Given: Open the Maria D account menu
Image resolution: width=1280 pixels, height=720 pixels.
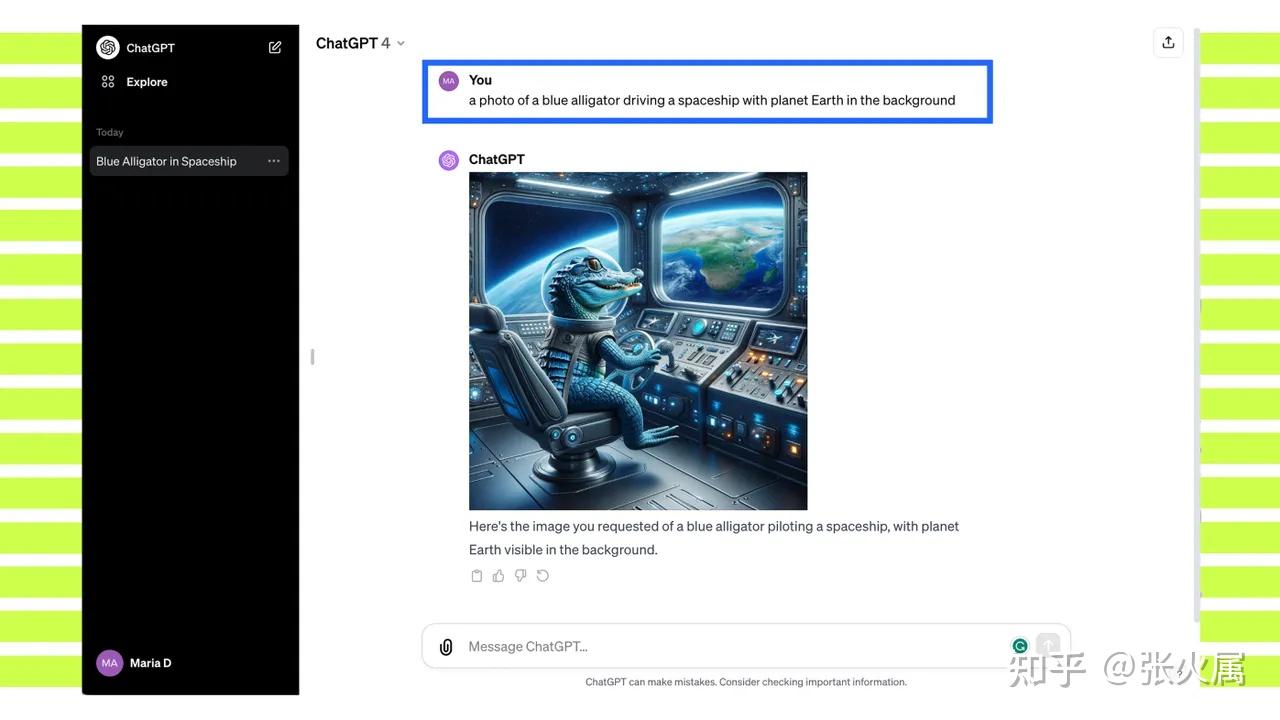Looking at the screenshot, I should (x=134, y=663).
